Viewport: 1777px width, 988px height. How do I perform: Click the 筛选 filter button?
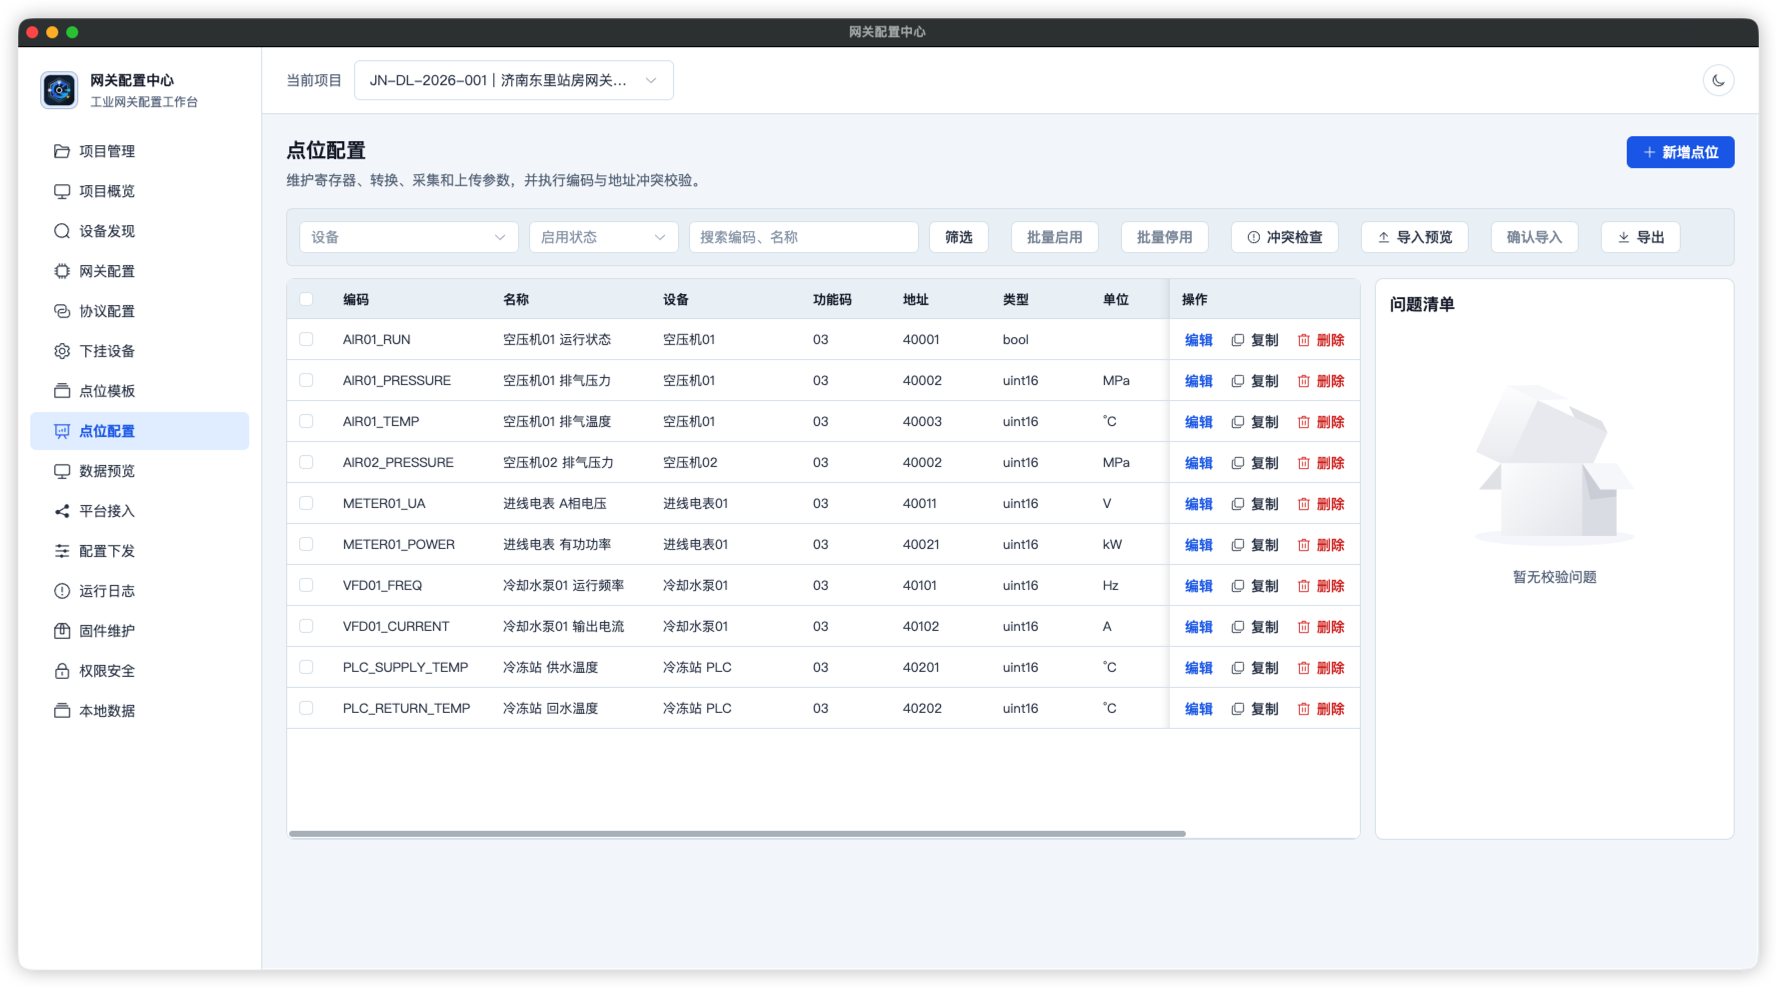[958, 237]
